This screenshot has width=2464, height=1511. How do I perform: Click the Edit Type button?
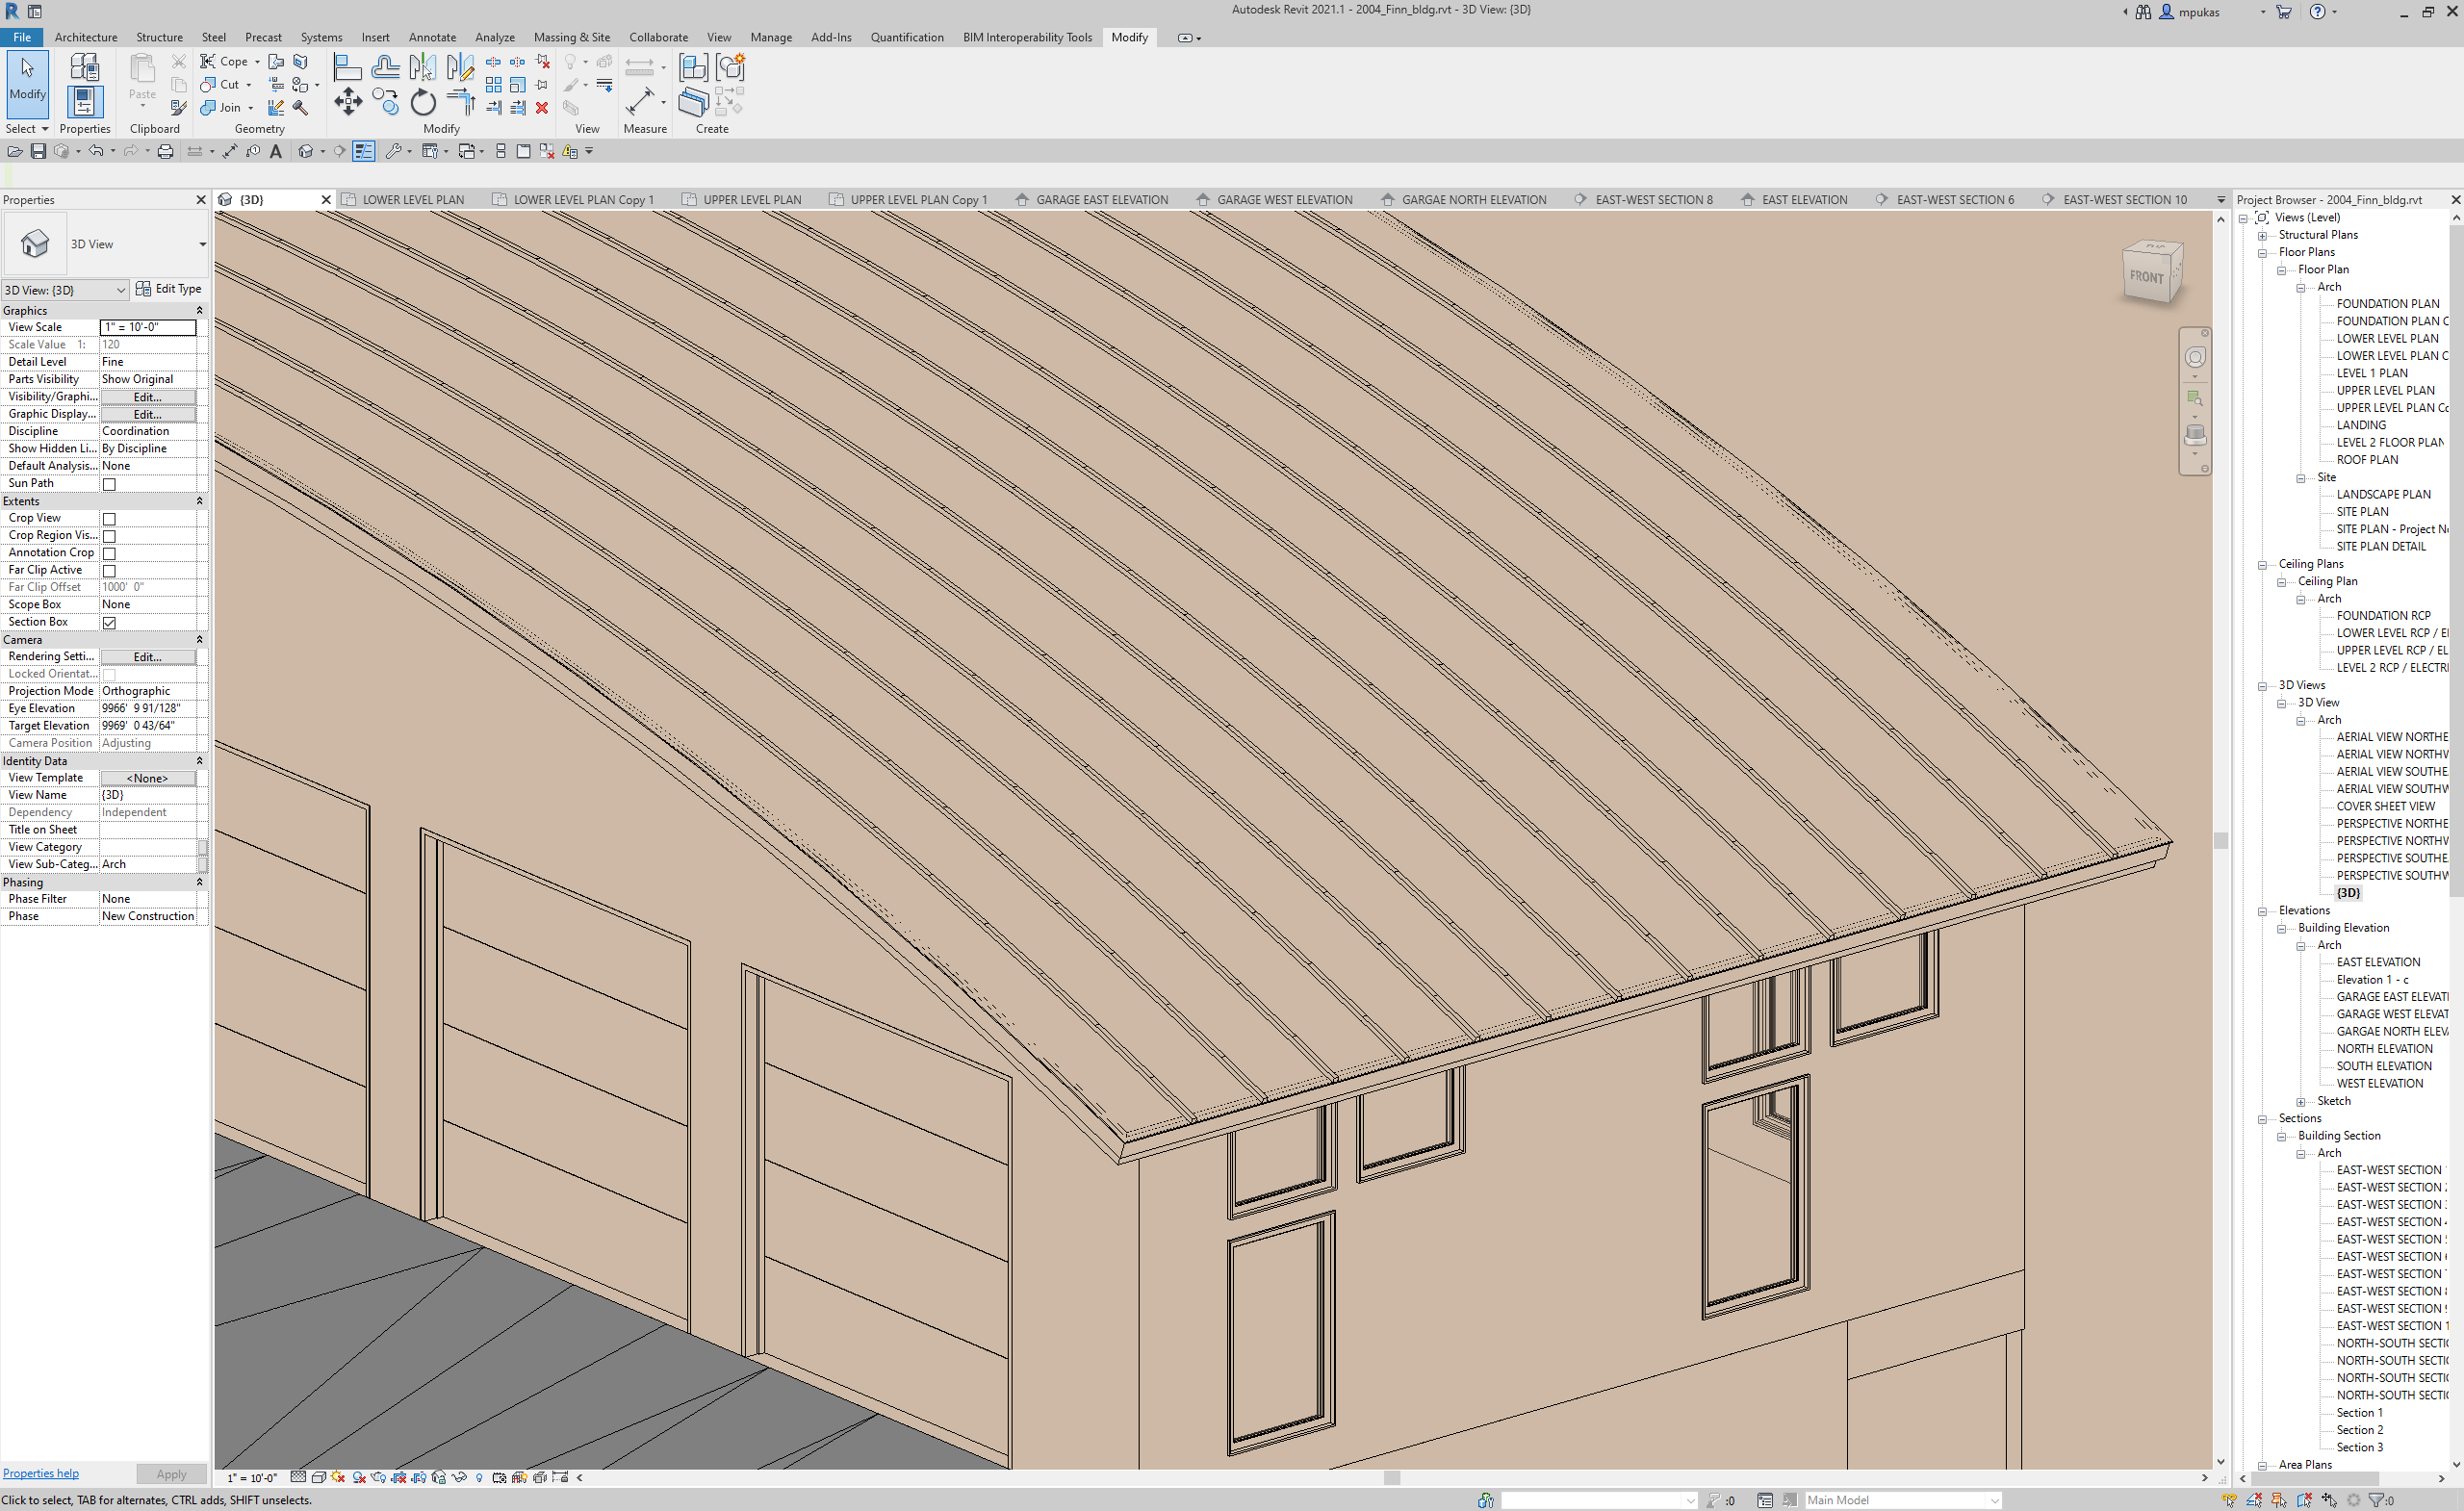(x=170, y=289)
